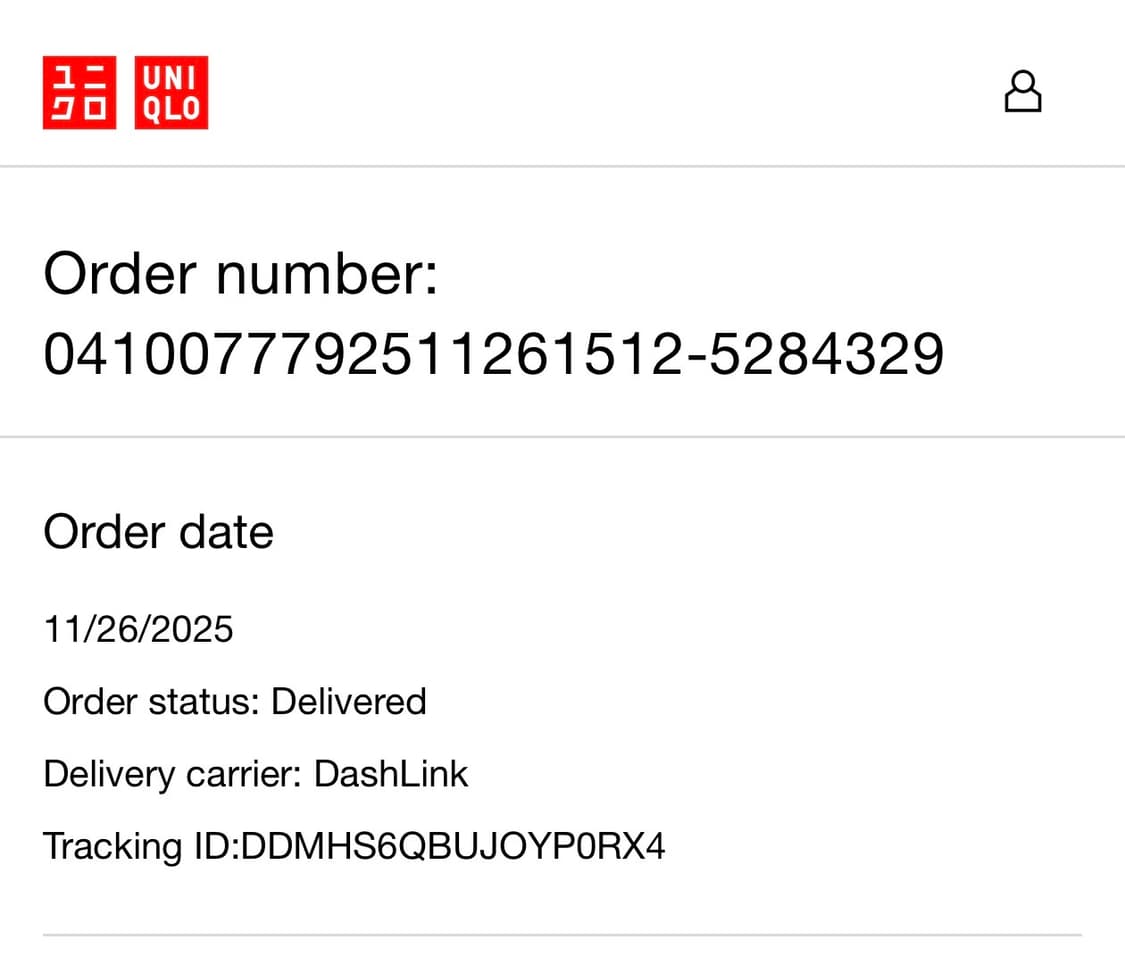Click the "Tracking ID:" label
The width and height of the screenshot is (1125, 955).
141,846
